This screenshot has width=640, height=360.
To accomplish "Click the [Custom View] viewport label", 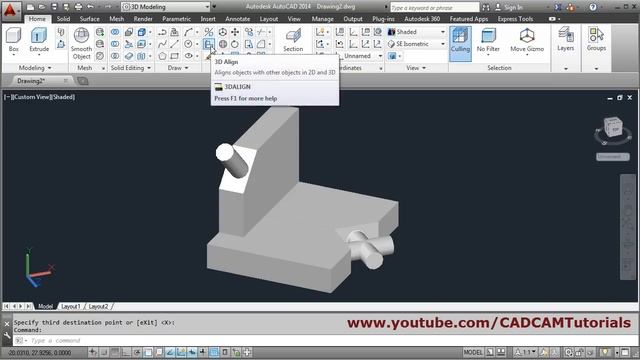I will tap(33, 97).
